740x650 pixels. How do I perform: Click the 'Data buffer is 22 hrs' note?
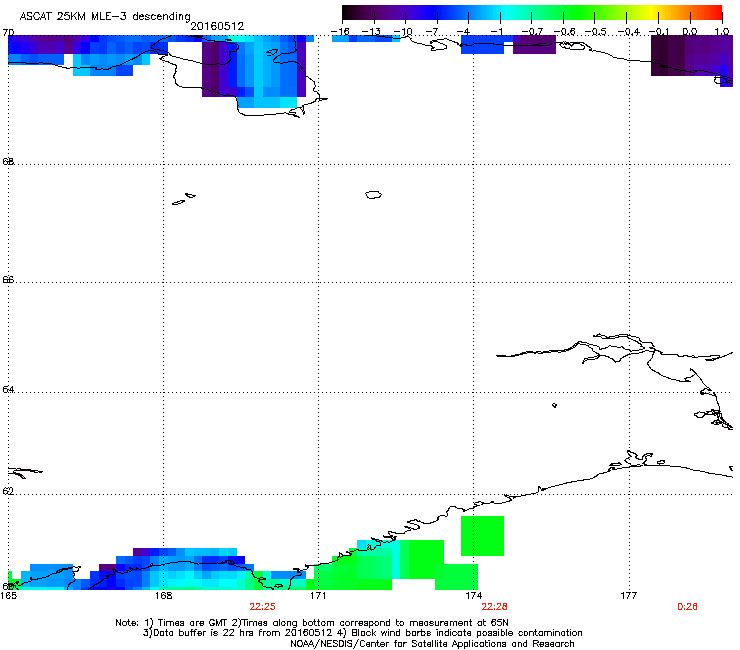[362, 633]
